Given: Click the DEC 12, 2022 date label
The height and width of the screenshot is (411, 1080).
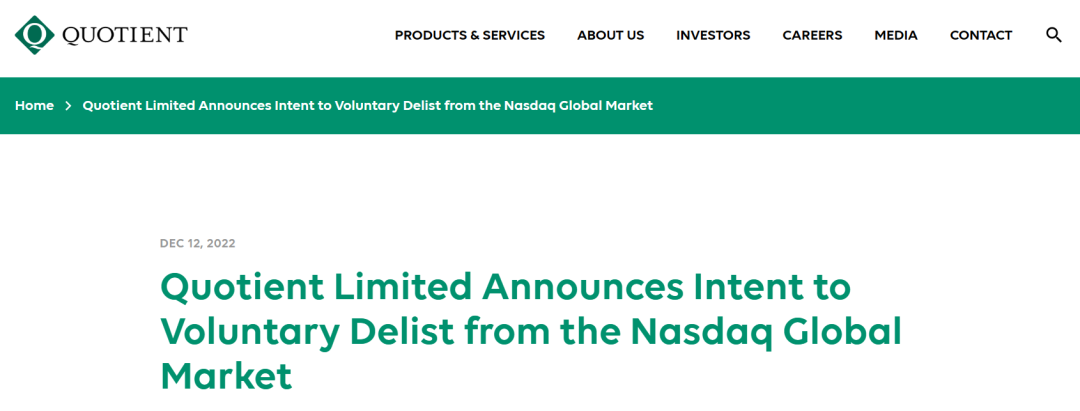Looking at the screenshot, I should (x=197, y=243).
